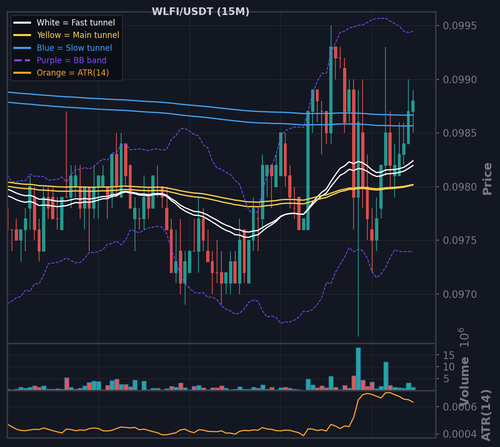
Task: Click the volume axis label 5
Action: click(x=446, y=379)
